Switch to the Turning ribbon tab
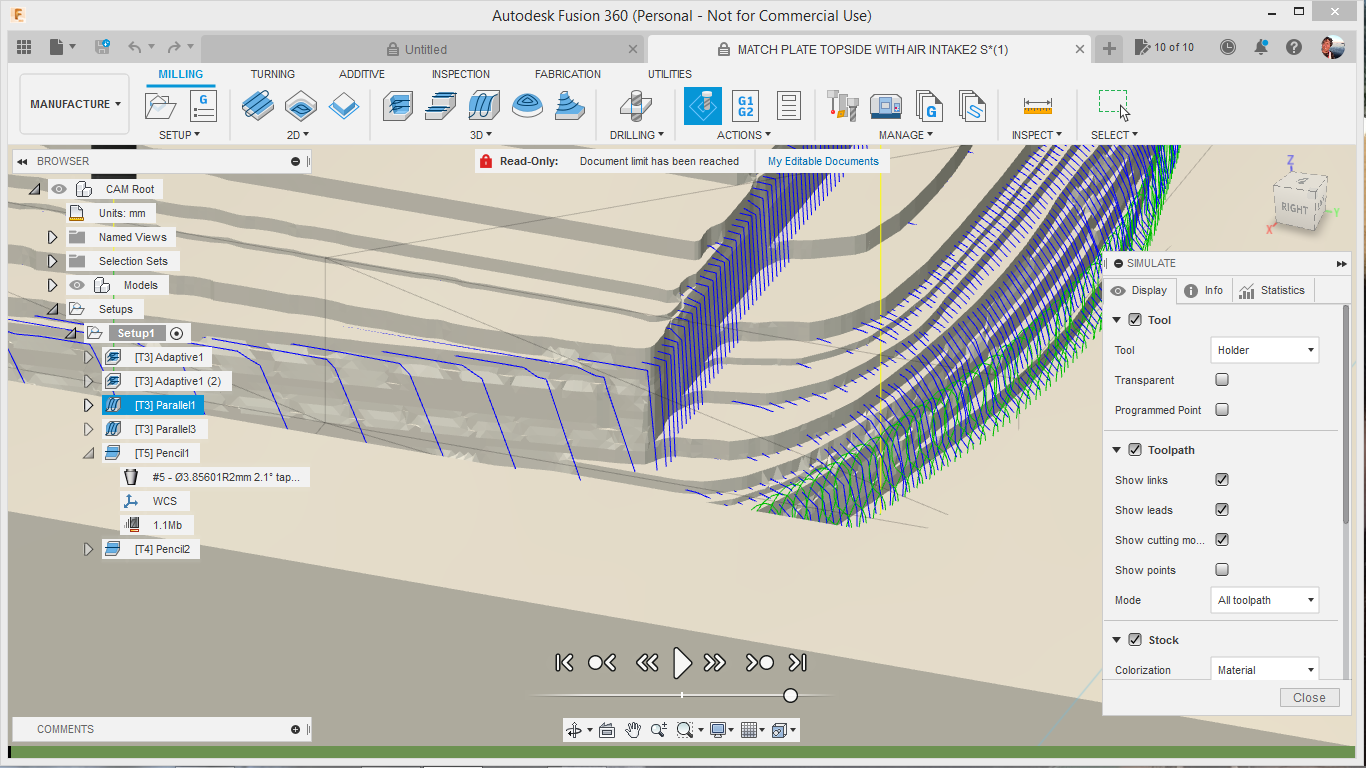The image size is (1366, 768). click(272, 74)
